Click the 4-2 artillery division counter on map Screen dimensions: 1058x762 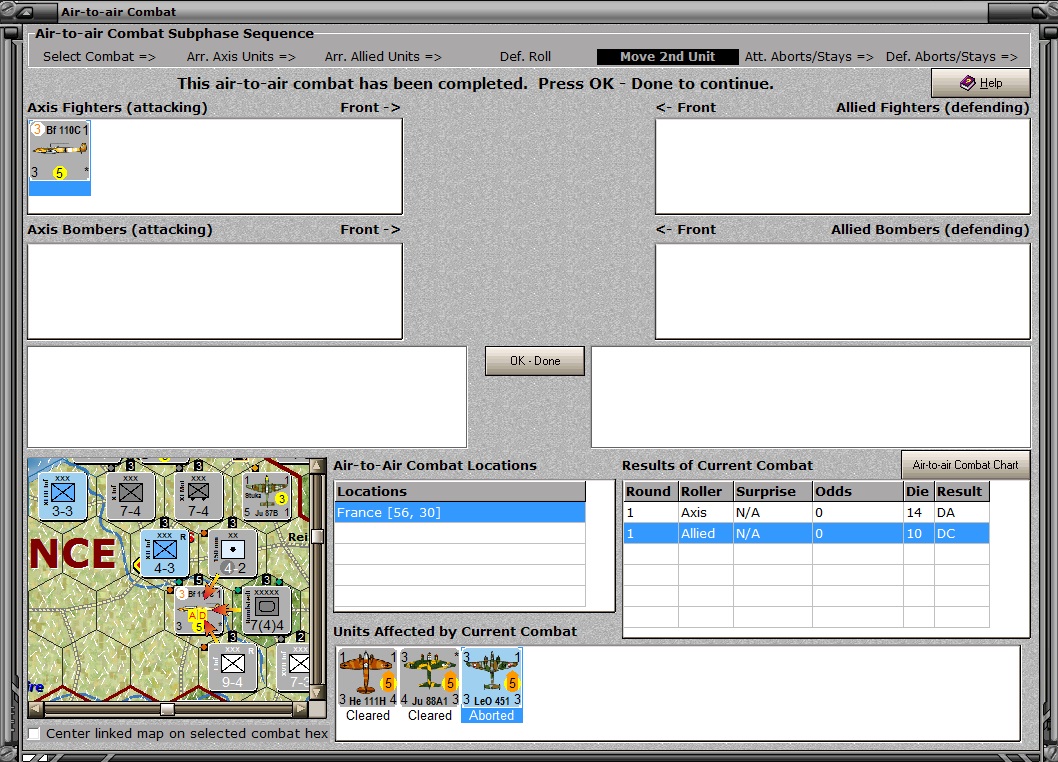click(233, 553)
